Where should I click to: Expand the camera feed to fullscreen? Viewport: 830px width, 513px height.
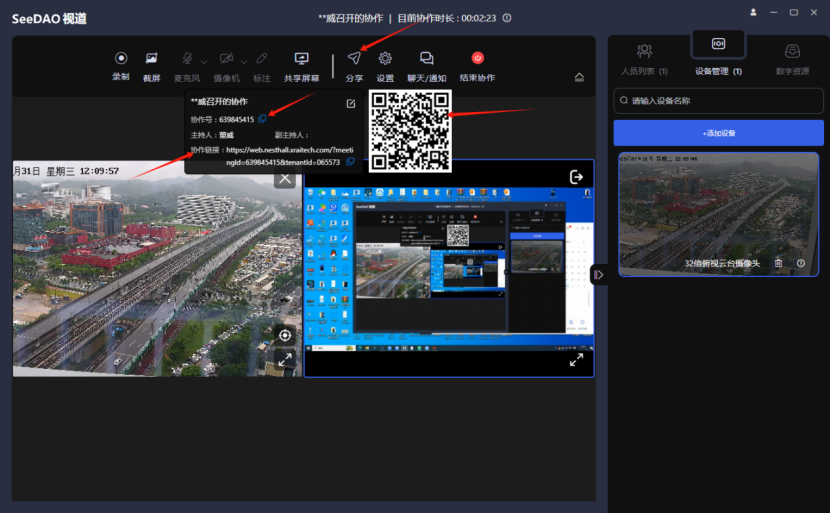[x=285, y=359]
